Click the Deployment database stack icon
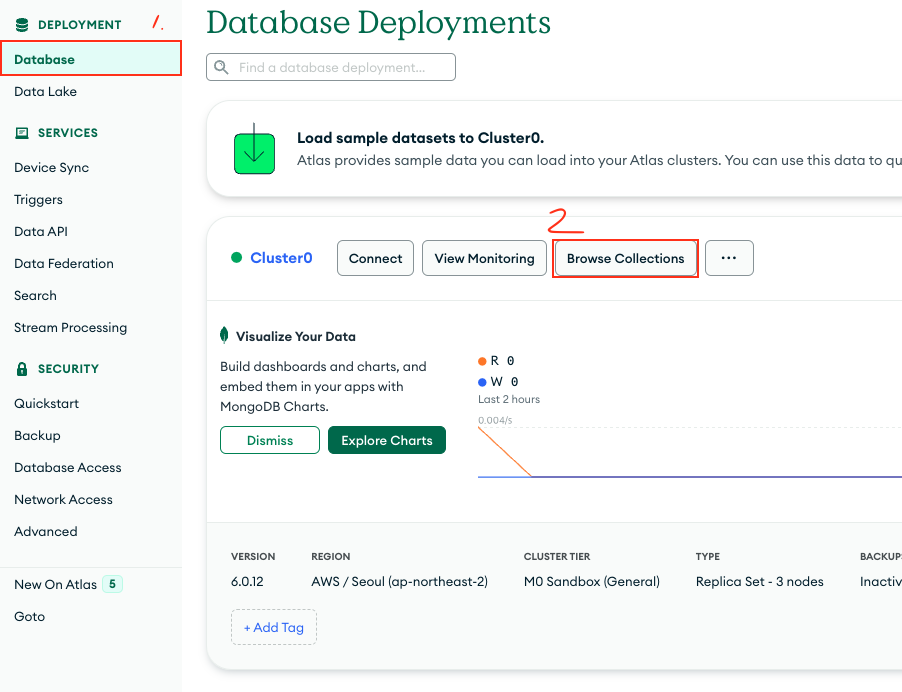902x692 pixels. [x=22, y=25]
